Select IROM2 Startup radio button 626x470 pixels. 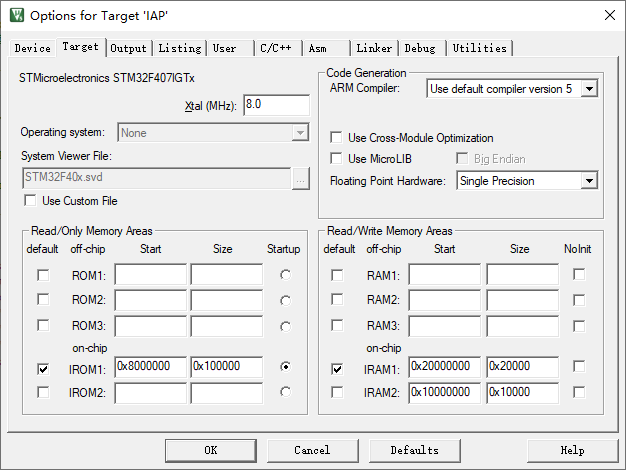pyautogui.click(x=285, y=392)
